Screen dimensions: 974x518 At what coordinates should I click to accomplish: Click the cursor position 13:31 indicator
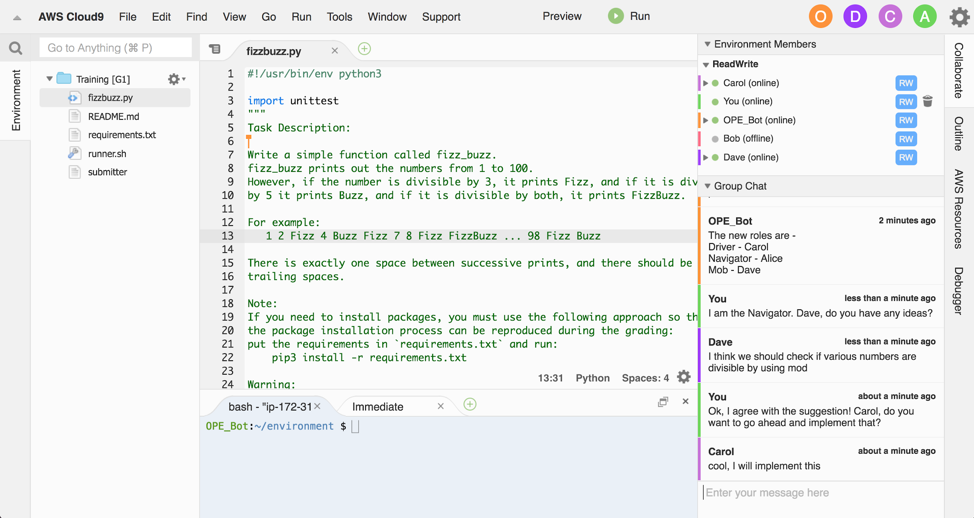pos(550,378)
